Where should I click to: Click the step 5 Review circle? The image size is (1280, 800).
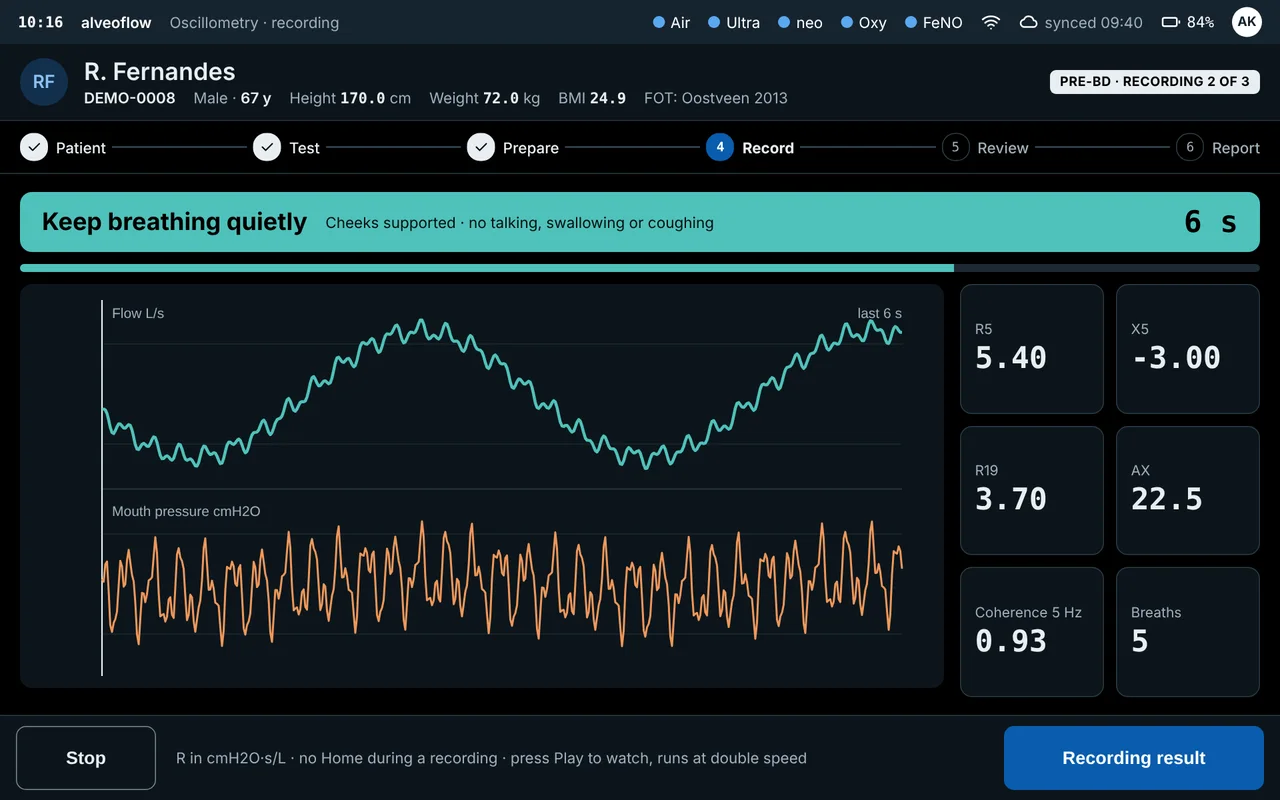(x=955, y=148)
